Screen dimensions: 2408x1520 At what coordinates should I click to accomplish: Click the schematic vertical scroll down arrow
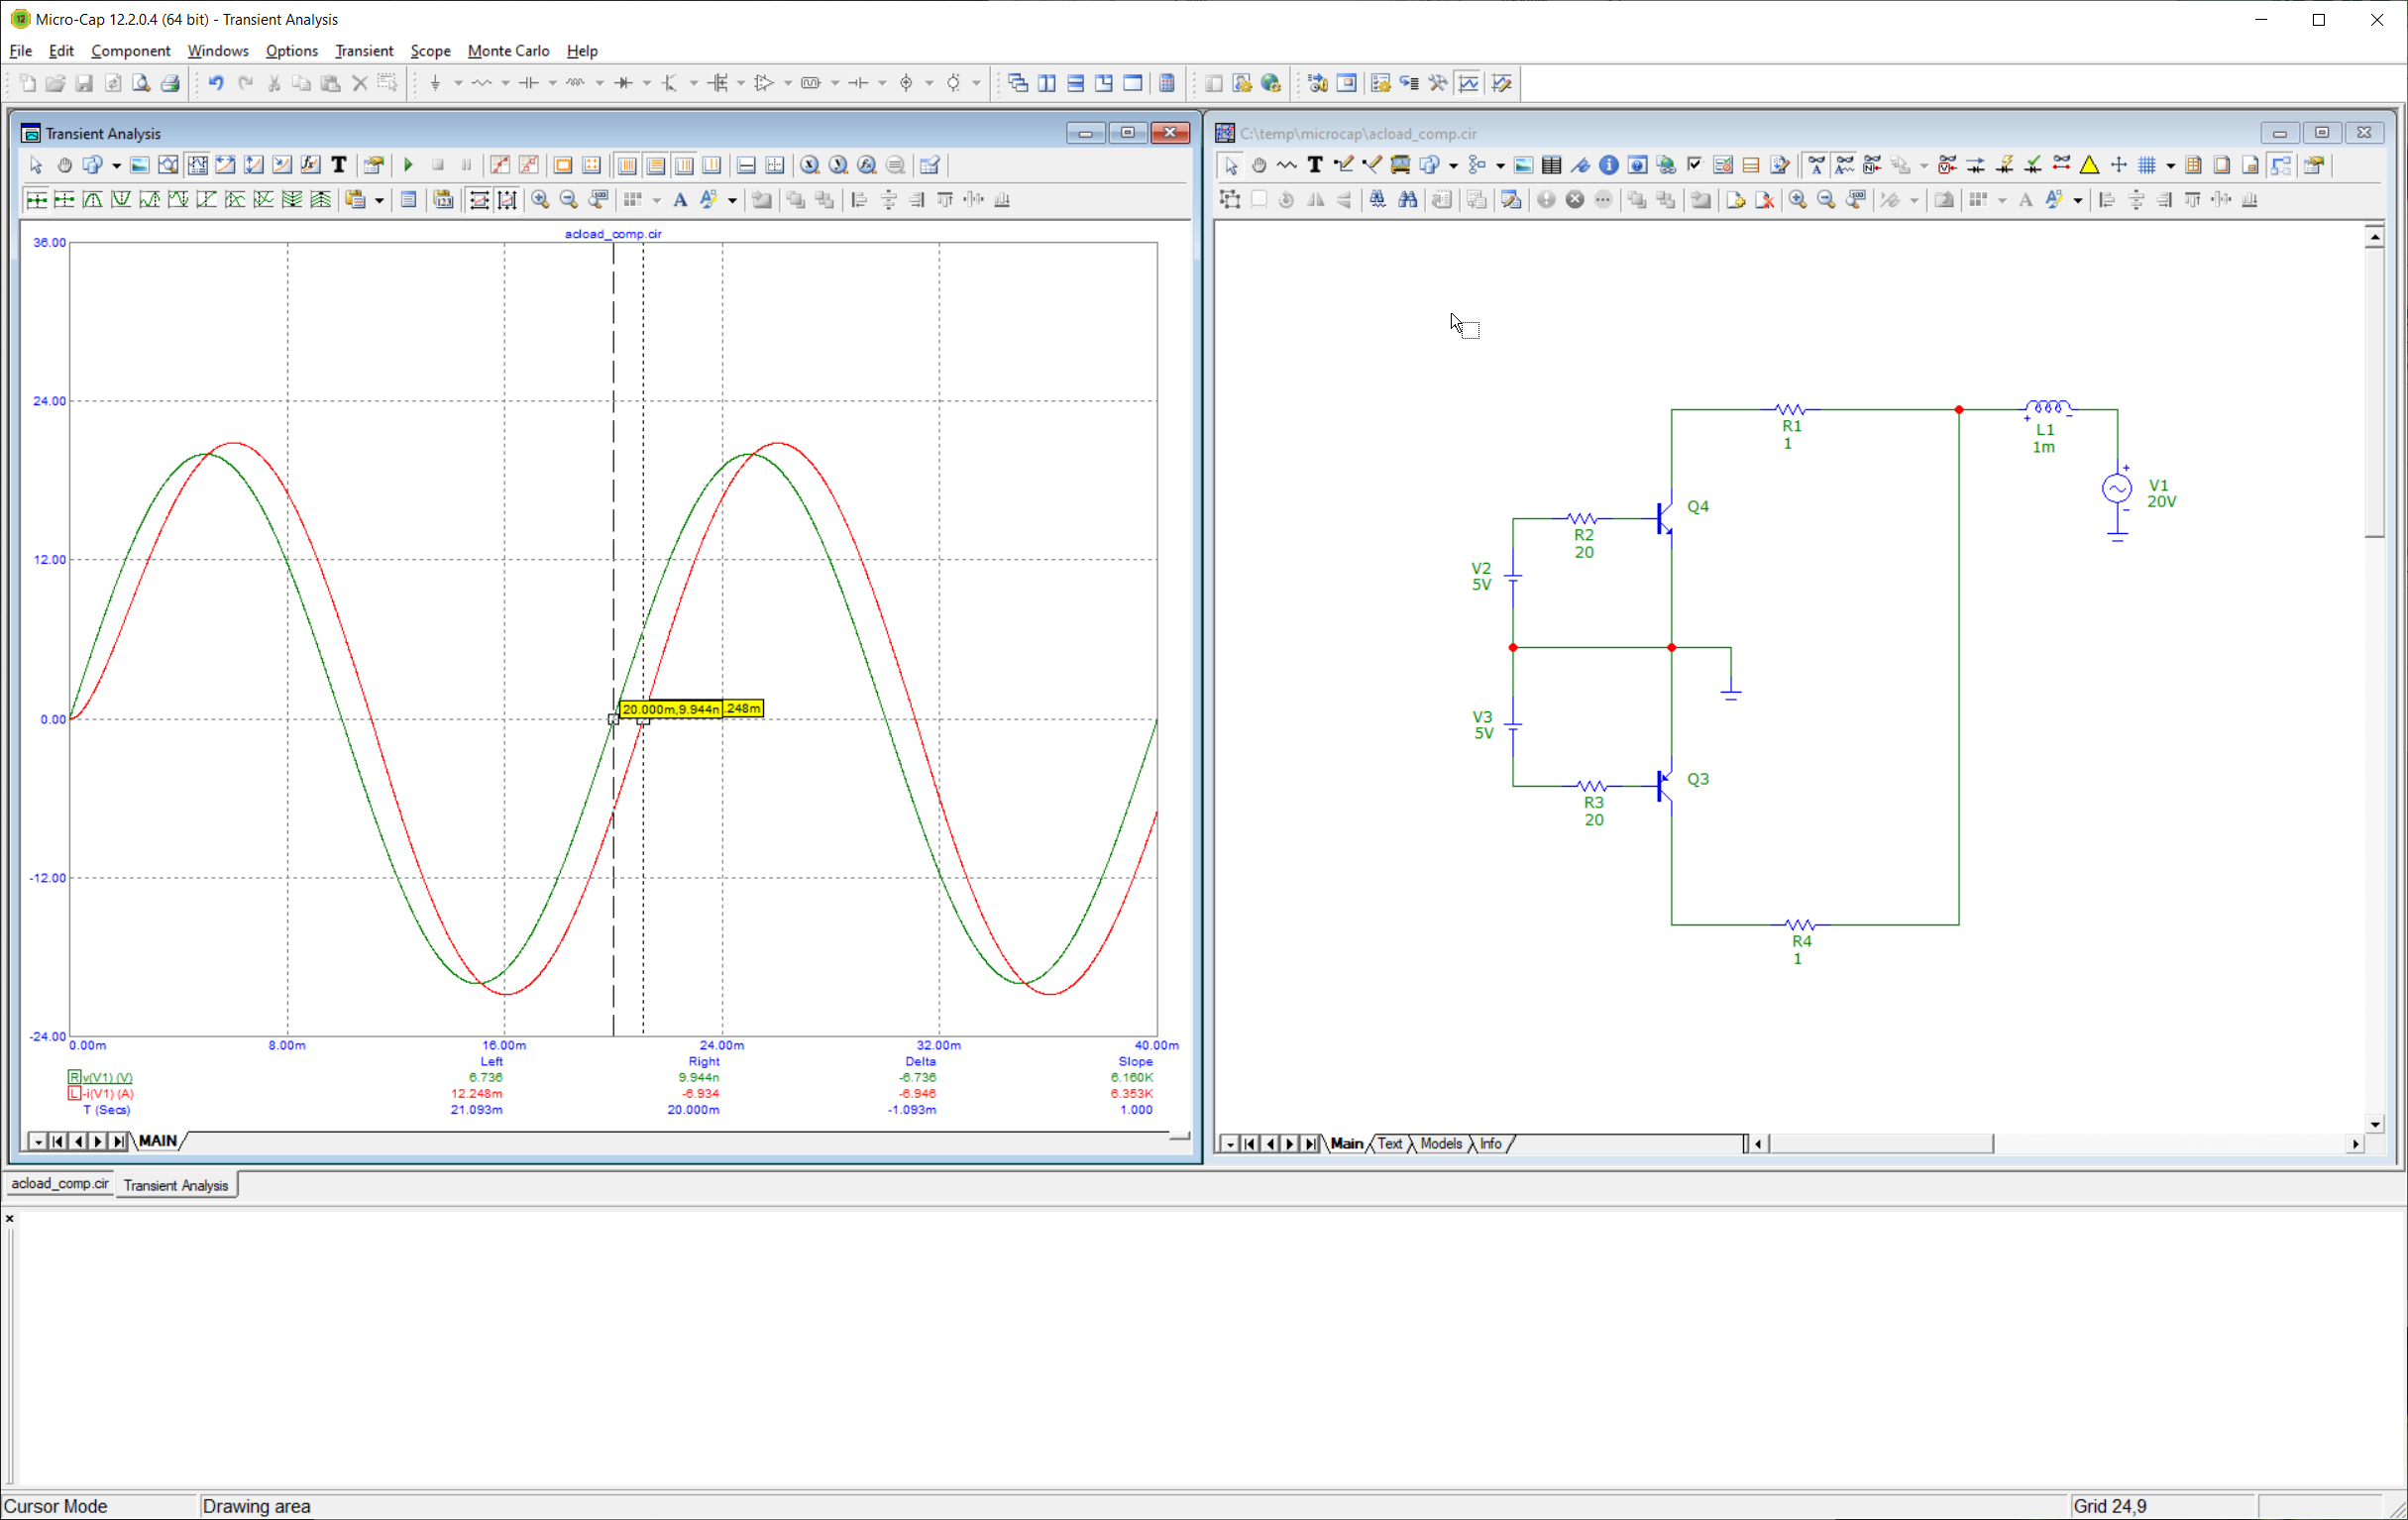[x=2374, y=1124]
